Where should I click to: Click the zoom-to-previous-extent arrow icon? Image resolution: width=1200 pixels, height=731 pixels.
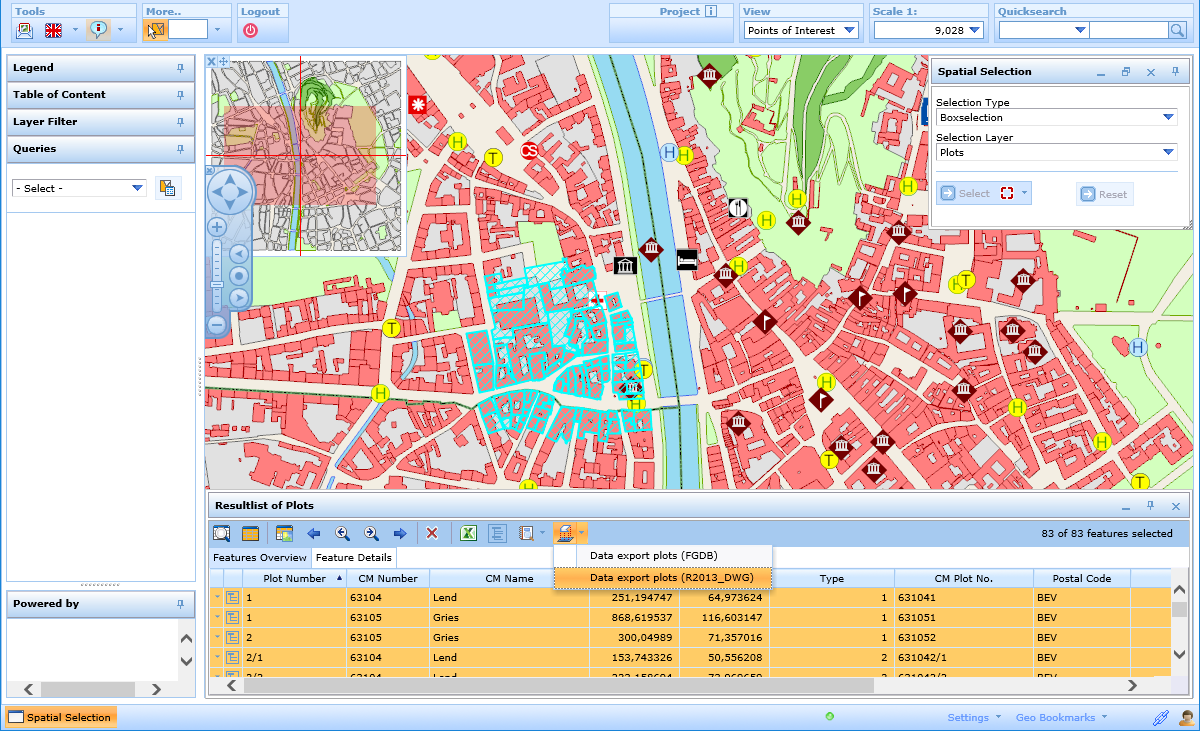341,533
